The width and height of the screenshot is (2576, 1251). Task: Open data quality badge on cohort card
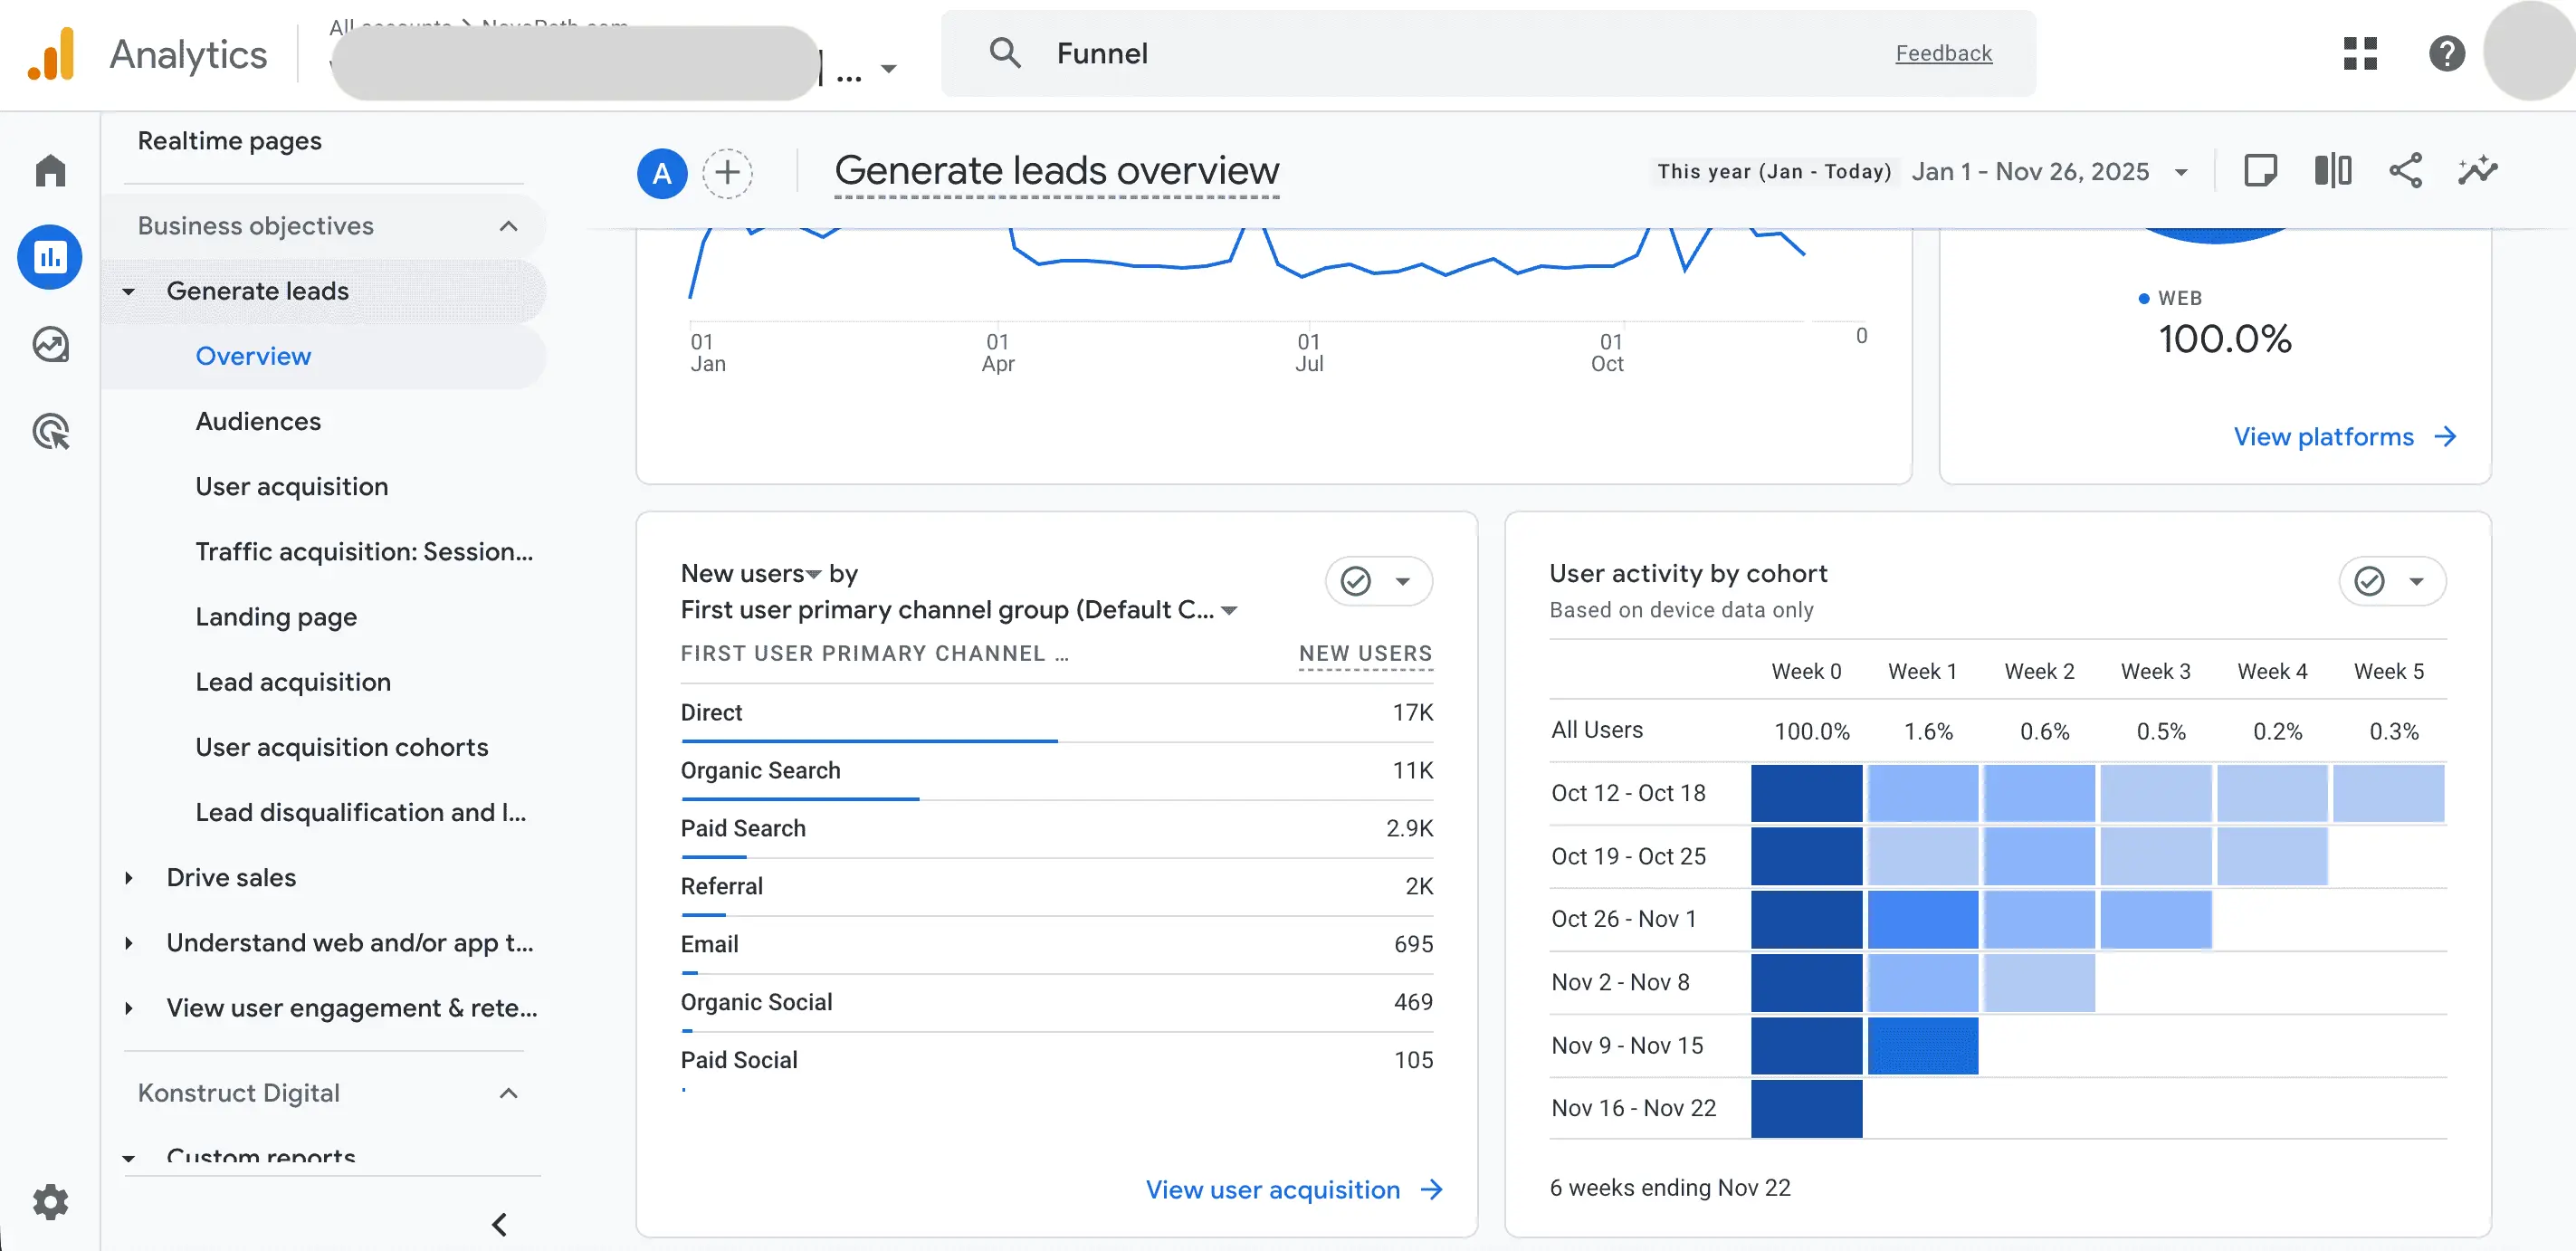tap(2369, 580)
